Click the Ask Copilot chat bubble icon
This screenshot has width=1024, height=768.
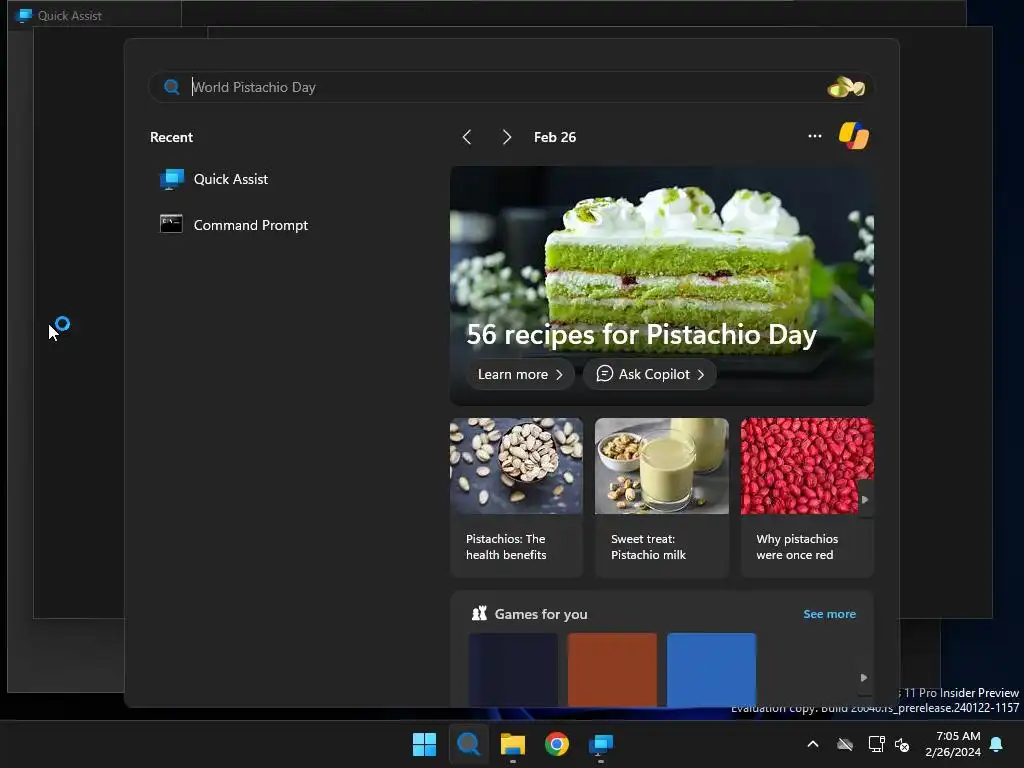point(605,374)
